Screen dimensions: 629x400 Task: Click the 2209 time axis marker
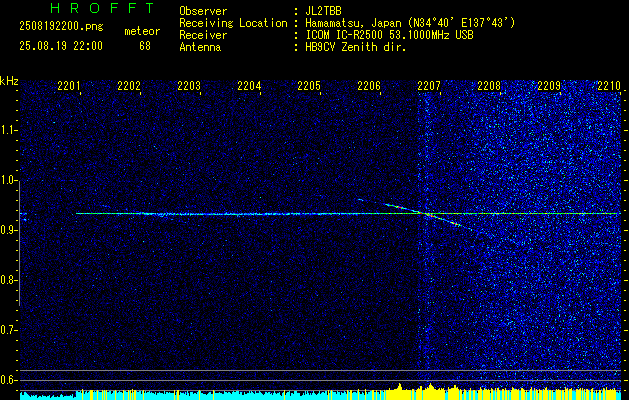tap(549, 86)
